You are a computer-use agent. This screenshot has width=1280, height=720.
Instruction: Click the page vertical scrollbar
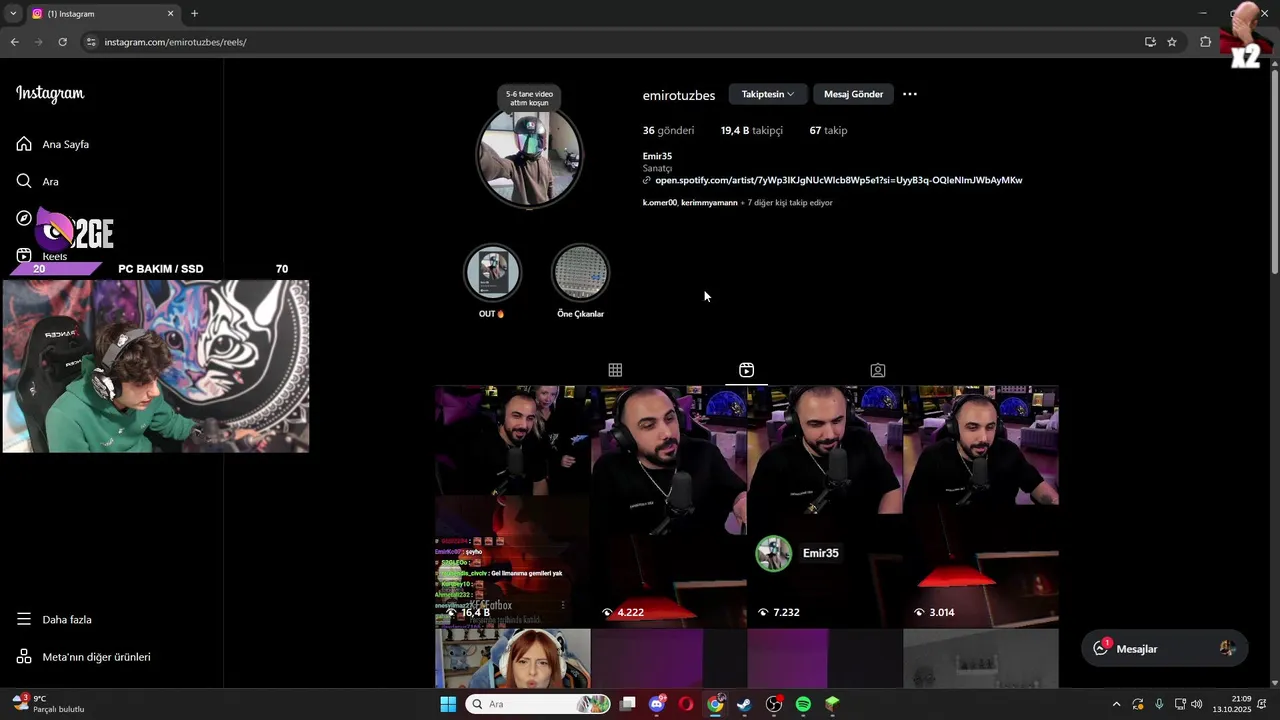click(x=1274, y=170)
